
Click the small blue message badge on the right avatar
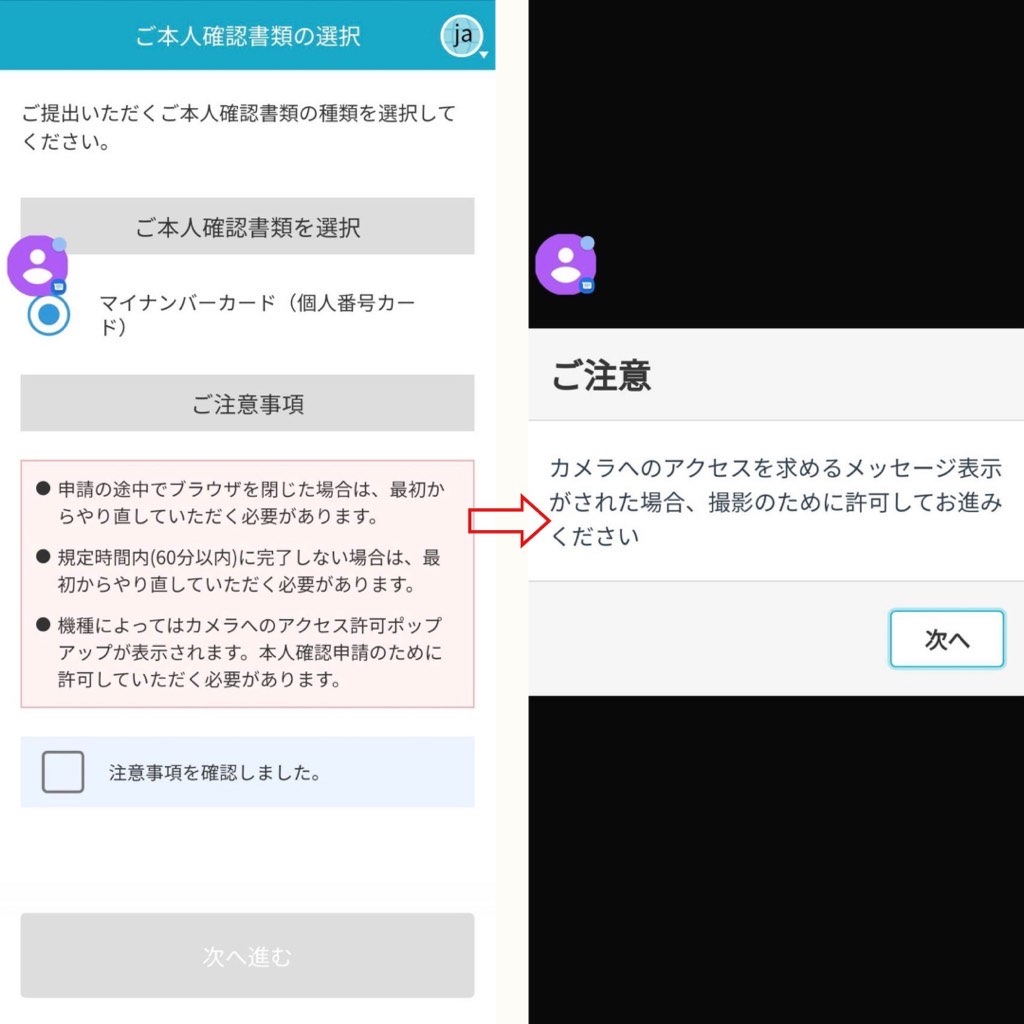pos(586,285)
